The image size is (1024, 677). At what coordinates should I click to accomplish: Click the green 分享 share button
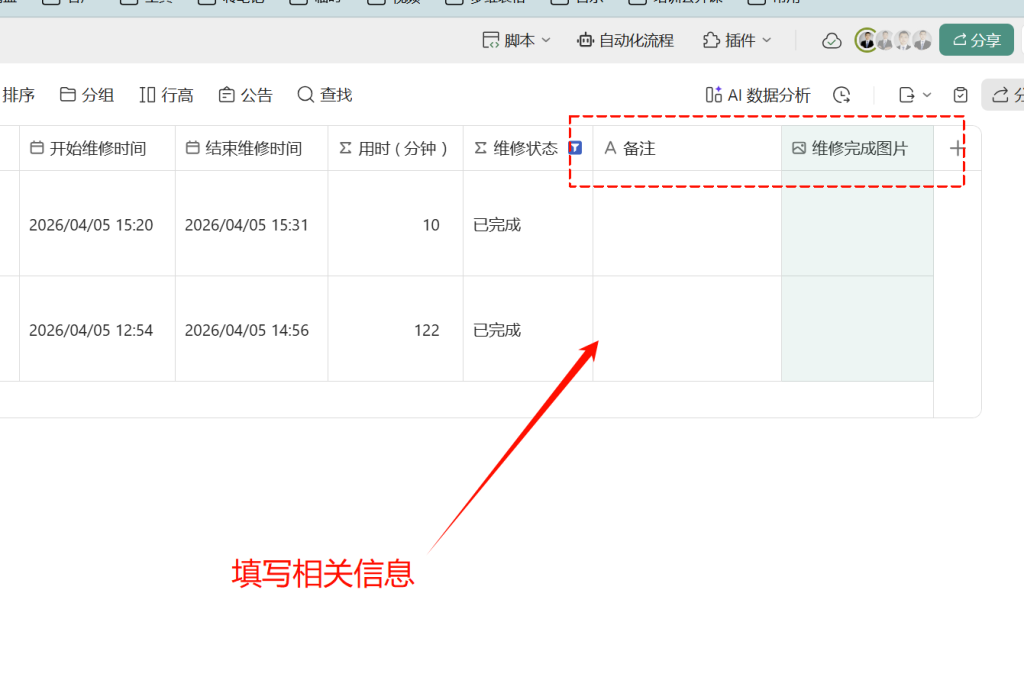pyautogui.click(x=976, y=40)
